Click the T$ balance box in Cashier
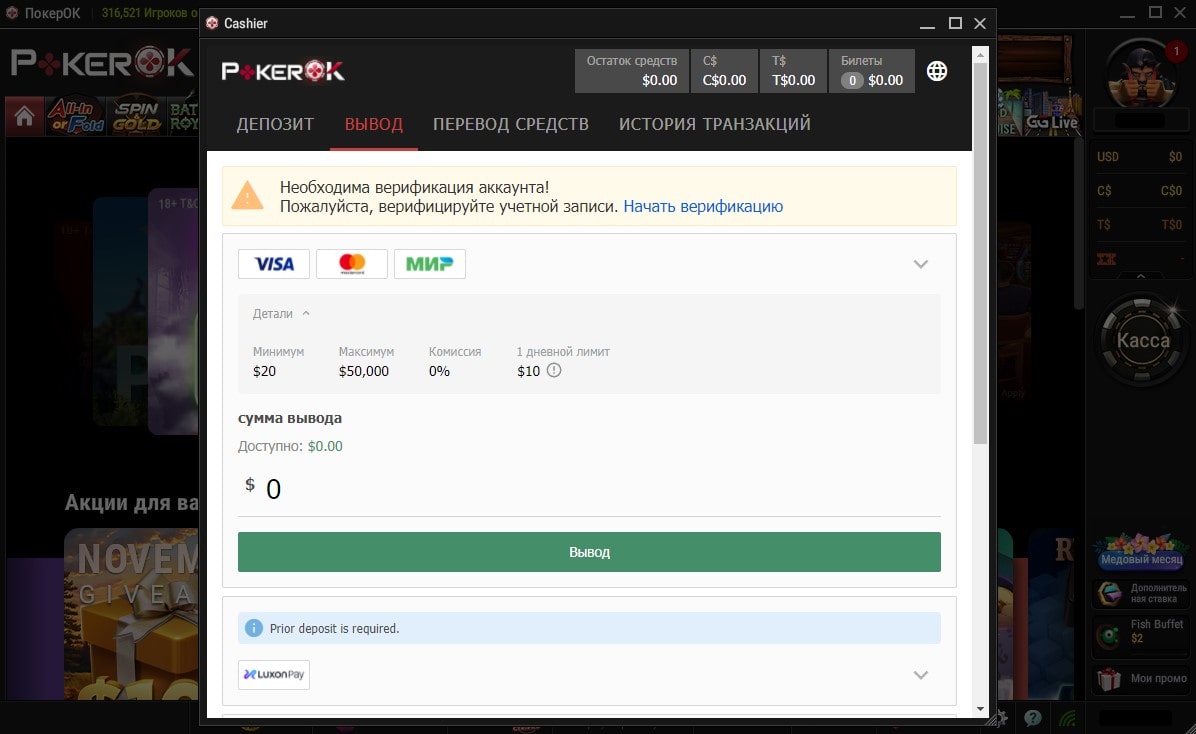 [793, 71]
